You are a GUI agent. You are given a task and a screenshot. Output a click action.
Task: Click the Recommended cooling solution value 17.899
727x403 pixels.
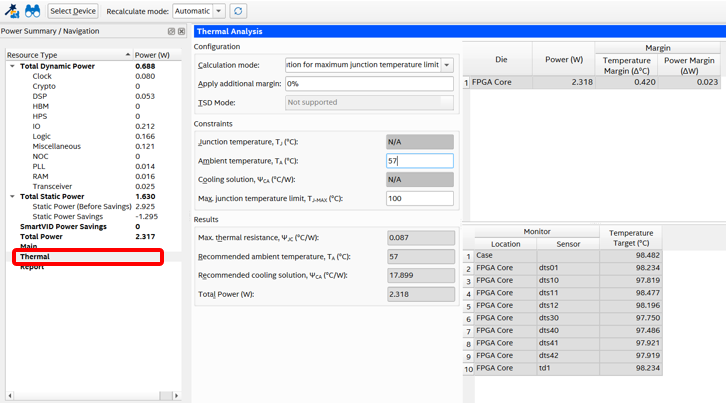421,275
